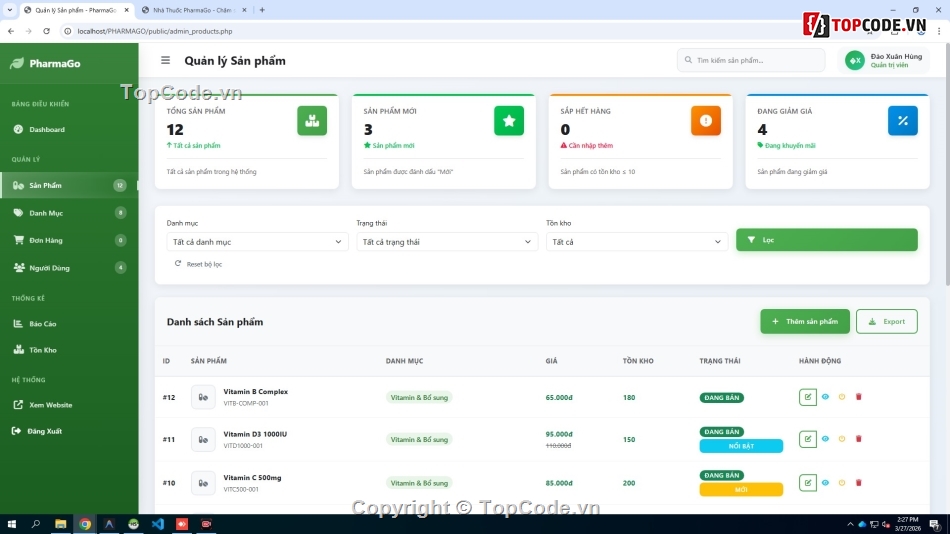This screenshot has width=950, height=534.
Task: Expand the Danh mục dropdown
Action: tap(257, 242)
